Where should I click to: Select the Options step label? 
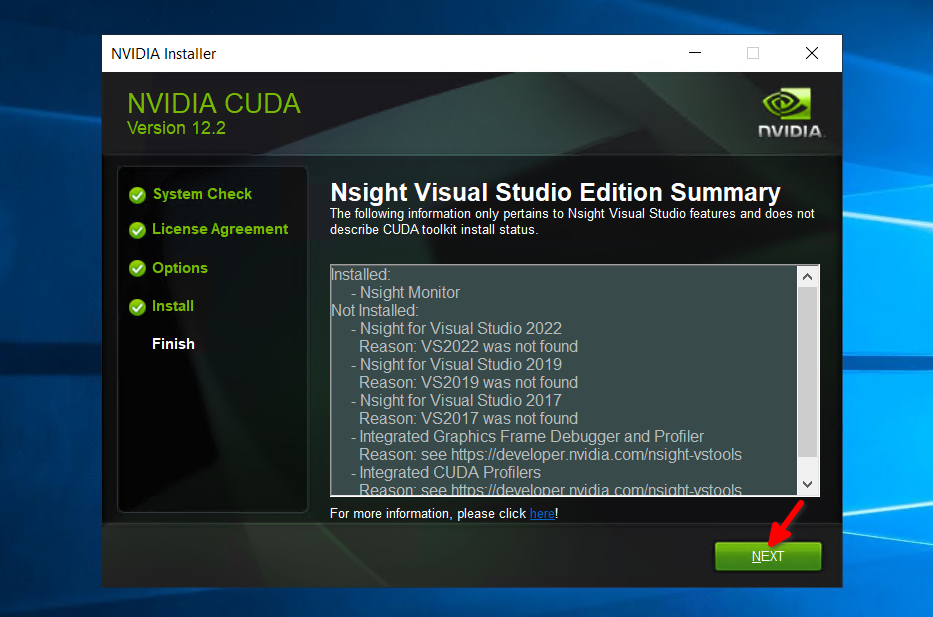click(180, 268)
